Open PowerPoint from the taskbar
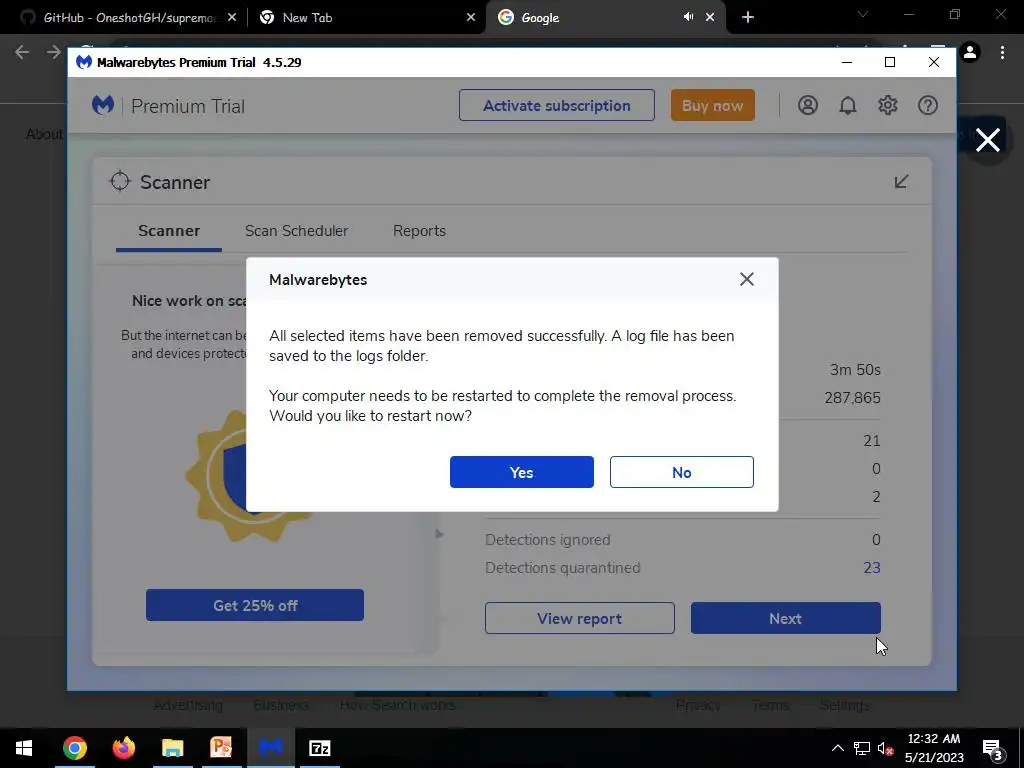Image resolution: width=1024 pixels, height=768 pixels. point(221,748)
